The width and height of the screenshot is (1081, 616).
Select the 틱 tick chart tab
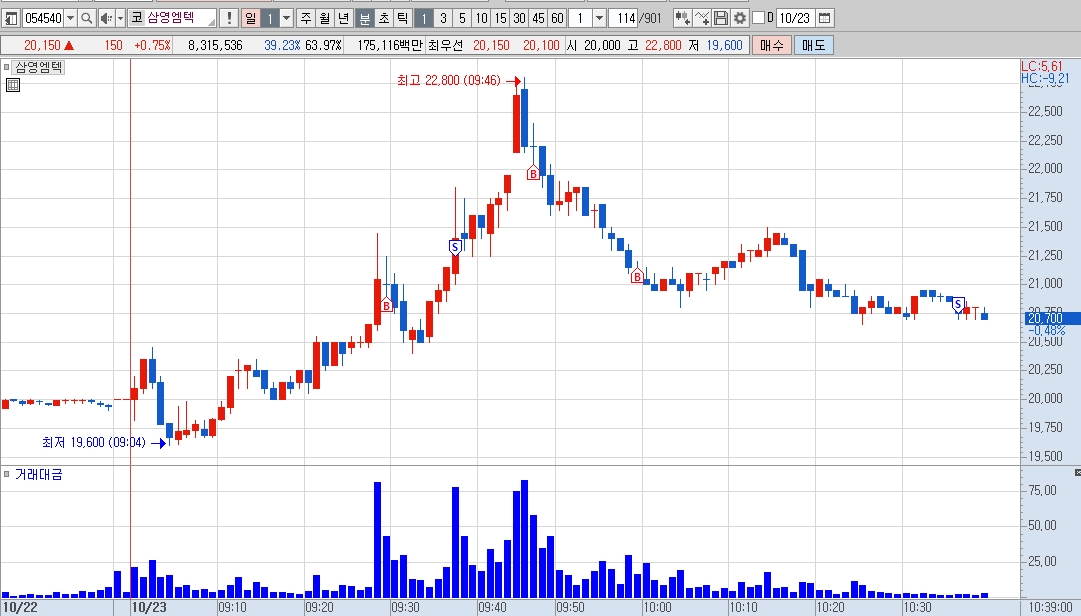coord(403,18)
